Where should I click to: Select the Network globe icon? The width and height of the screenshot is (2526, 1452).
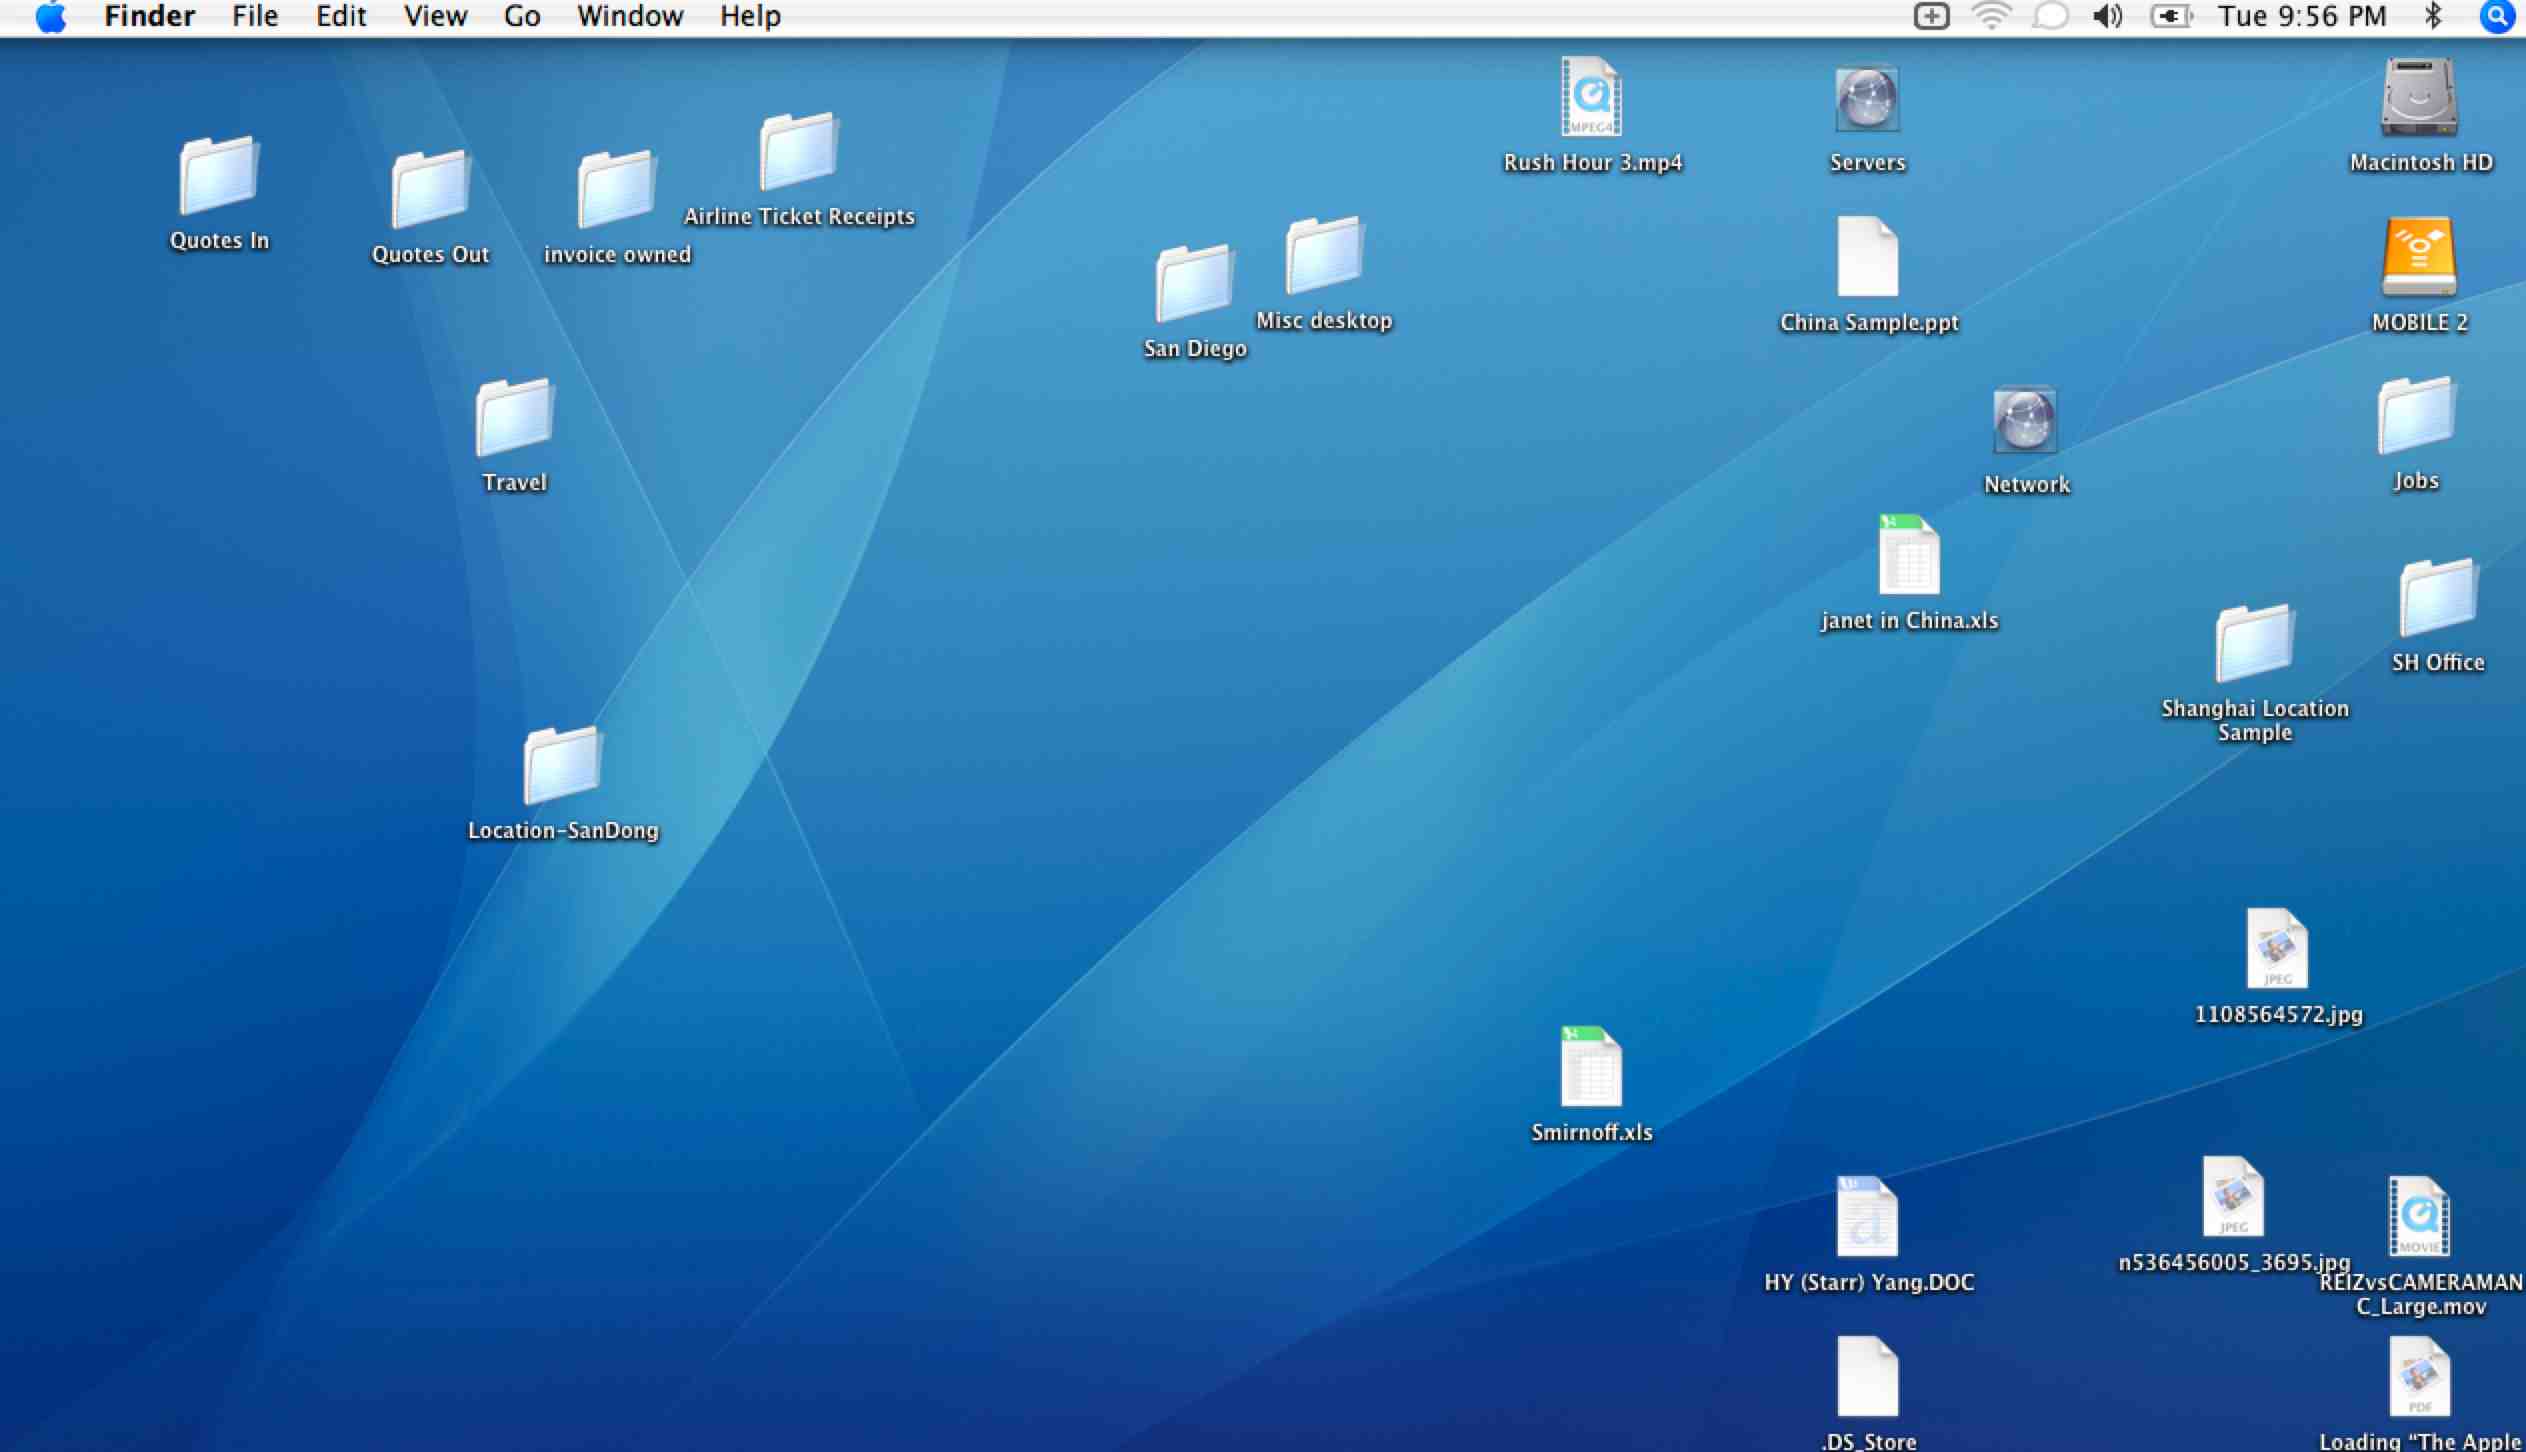click(2025, 421)
